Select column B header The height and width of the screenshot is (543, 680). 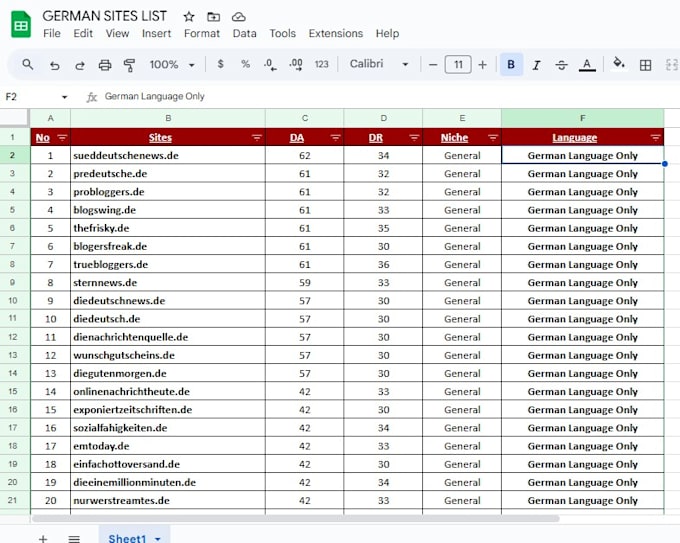[168, 118]
